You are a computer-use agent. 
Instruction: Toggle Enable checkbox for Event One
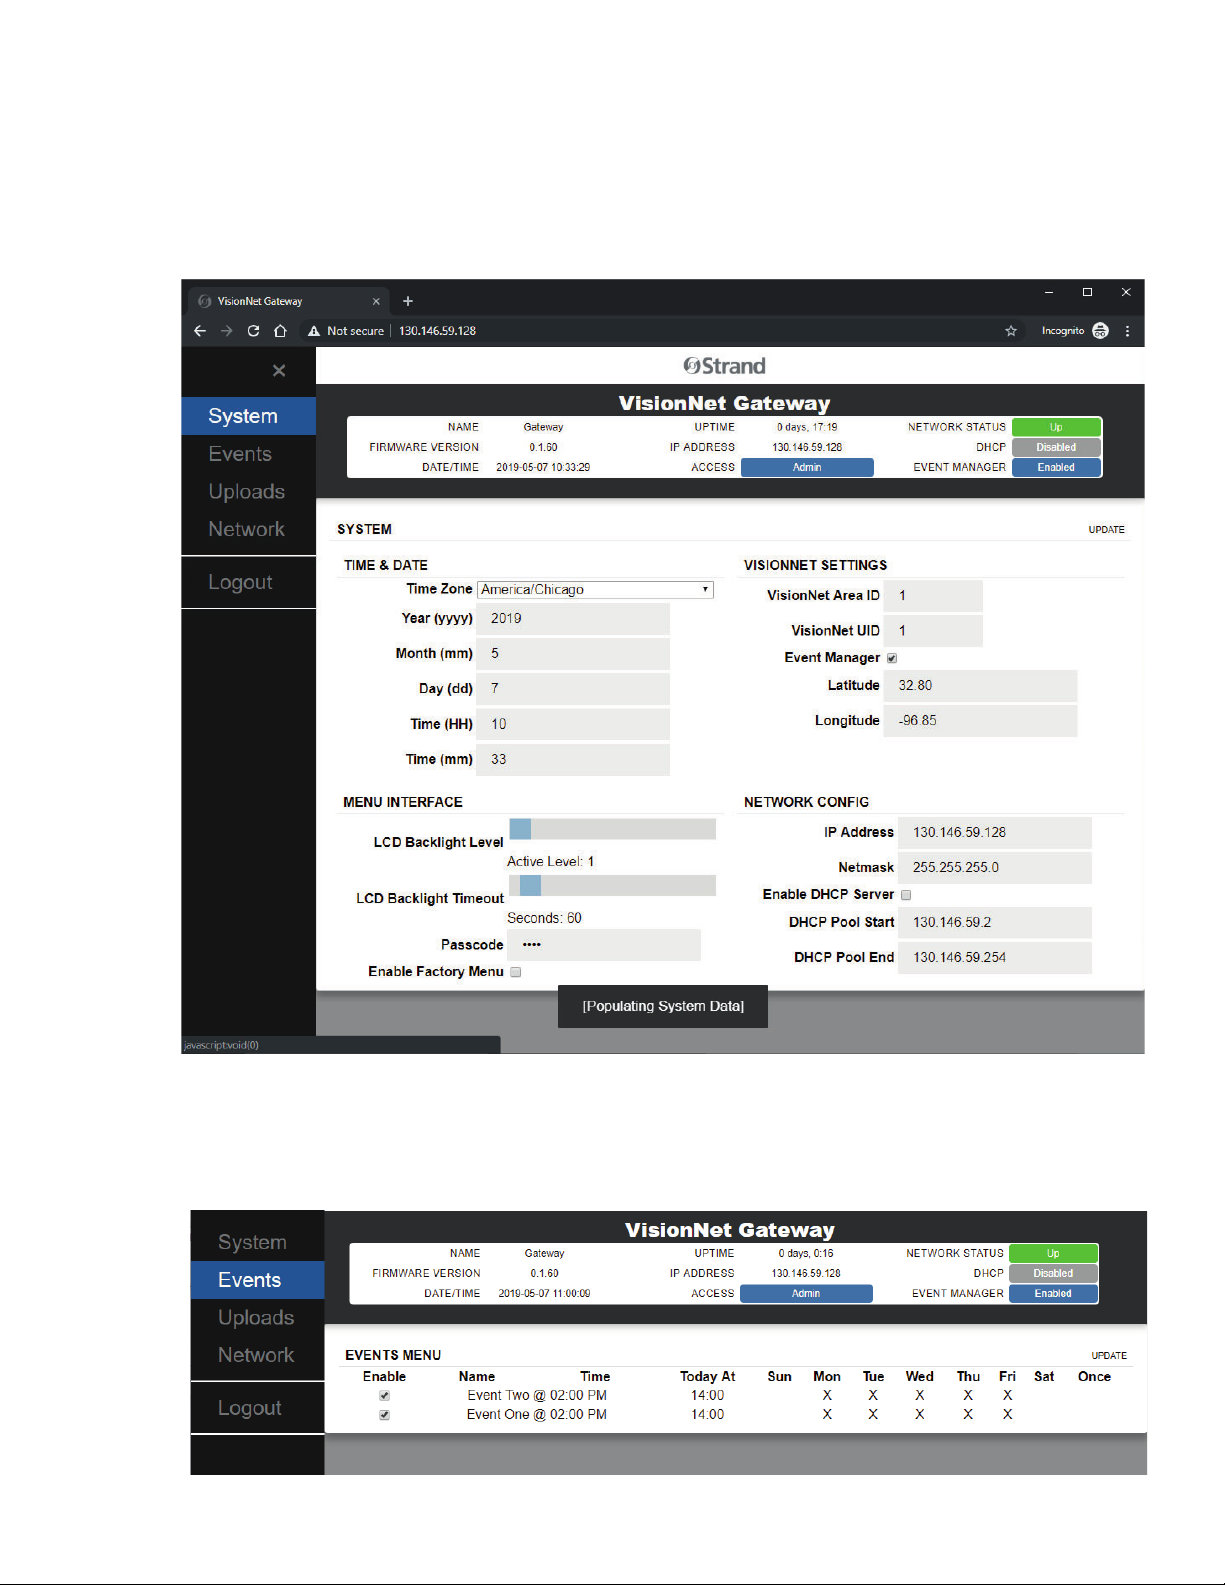click(384, 1415)
